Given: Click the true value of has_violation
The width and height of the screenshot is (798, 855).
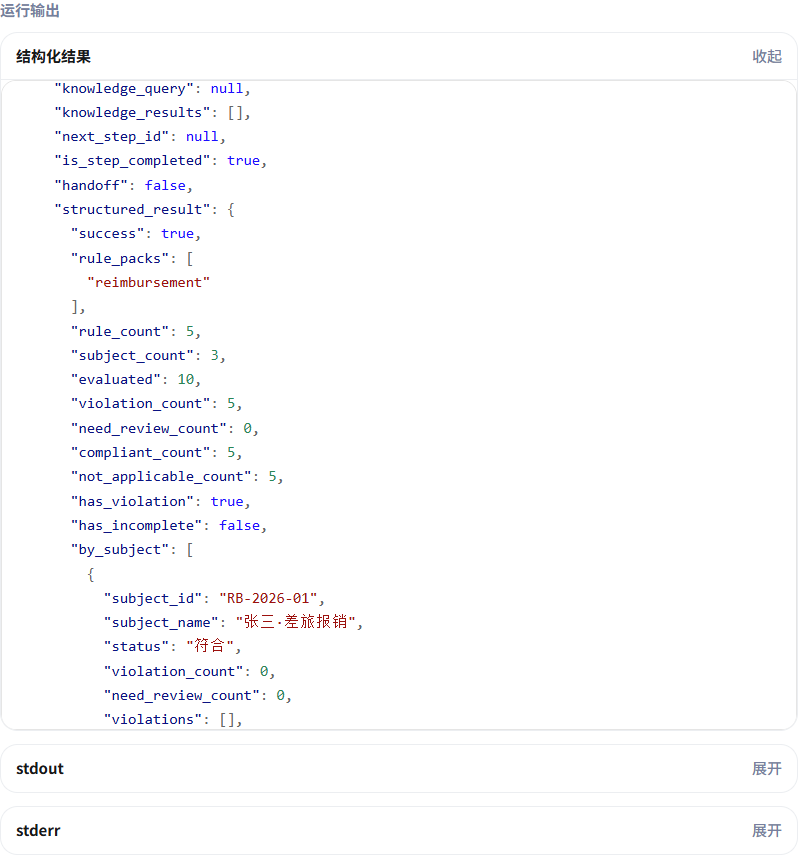Looking at the screenshot, I should (x=227, y=502).
